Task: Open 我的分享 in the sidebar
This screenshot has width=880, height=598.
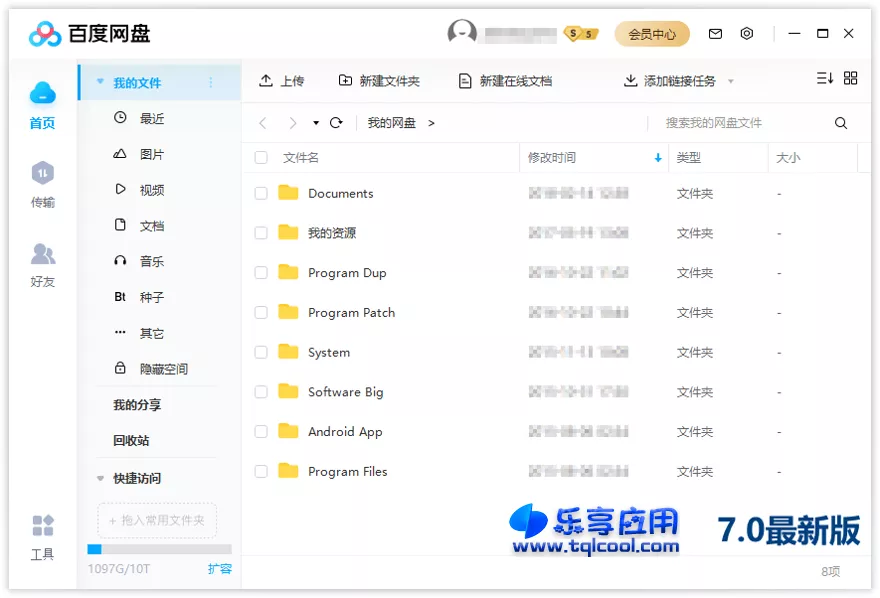Action: pyautogui.click(x=137, y=404)
